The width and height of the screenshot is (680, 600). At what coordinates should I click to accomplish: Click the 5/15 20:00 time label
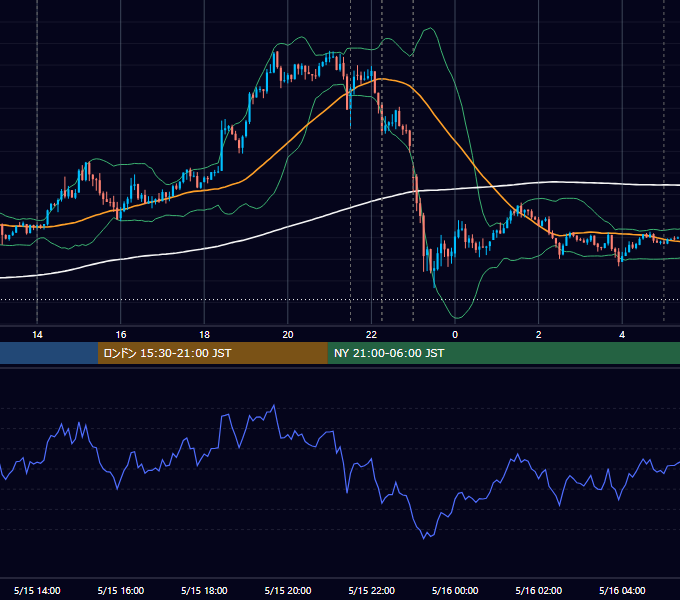coord(288,590)
